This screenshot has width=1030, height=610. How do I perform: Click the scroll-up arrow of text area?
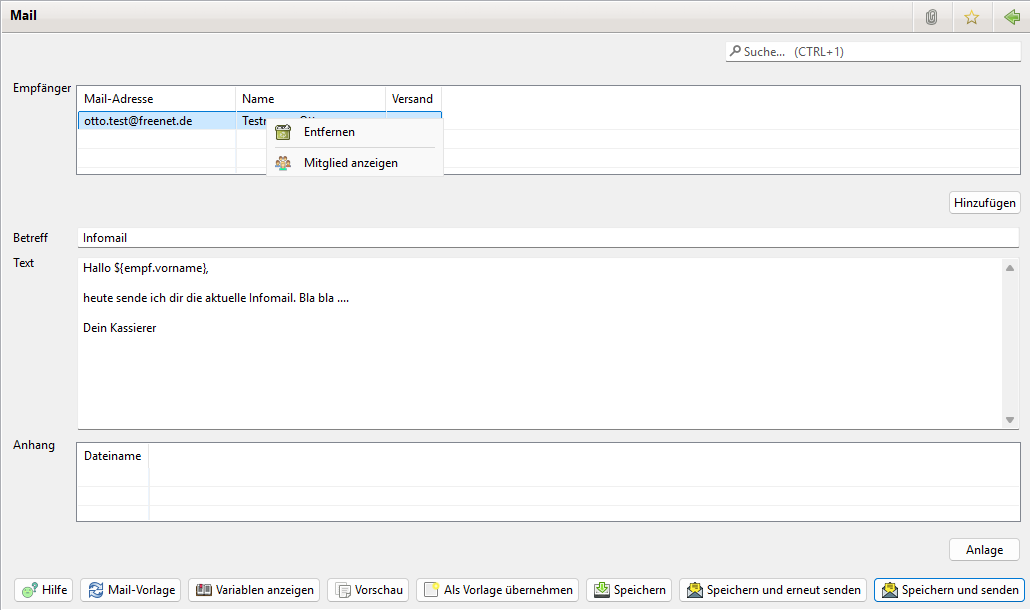pyautogui.click(x=1010, y=268)
